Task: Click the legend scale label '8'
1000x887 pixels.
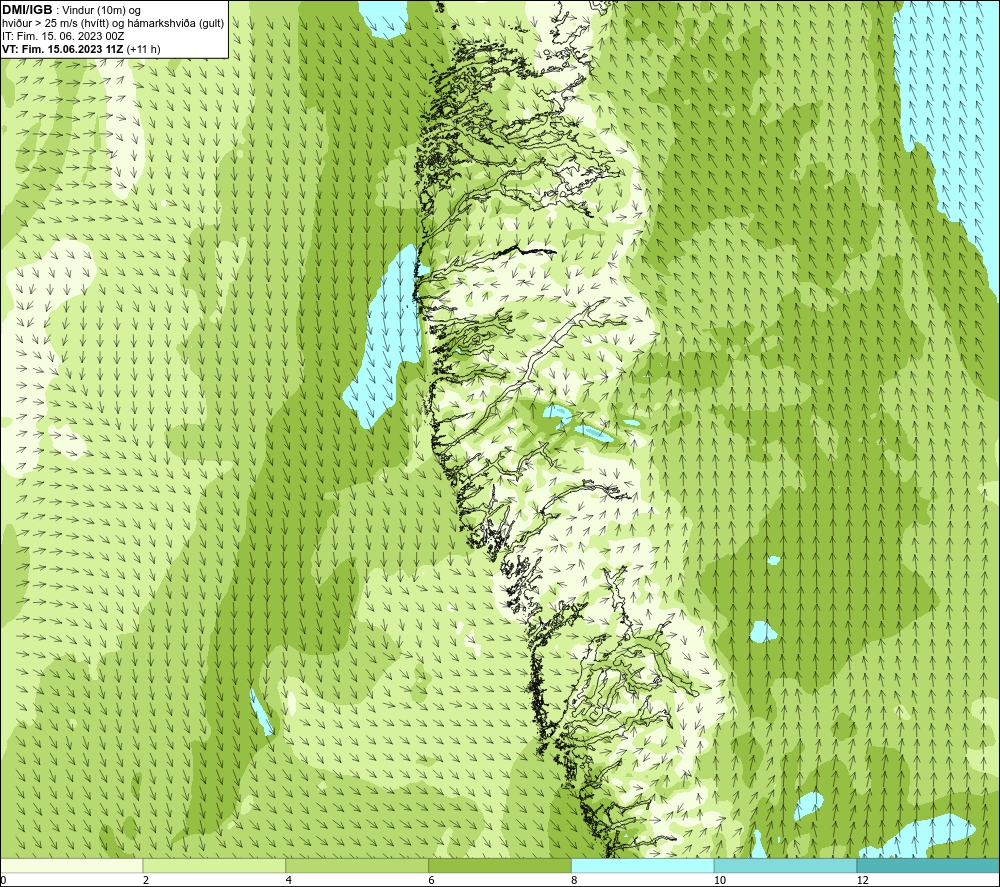Action: coord(575,881)
